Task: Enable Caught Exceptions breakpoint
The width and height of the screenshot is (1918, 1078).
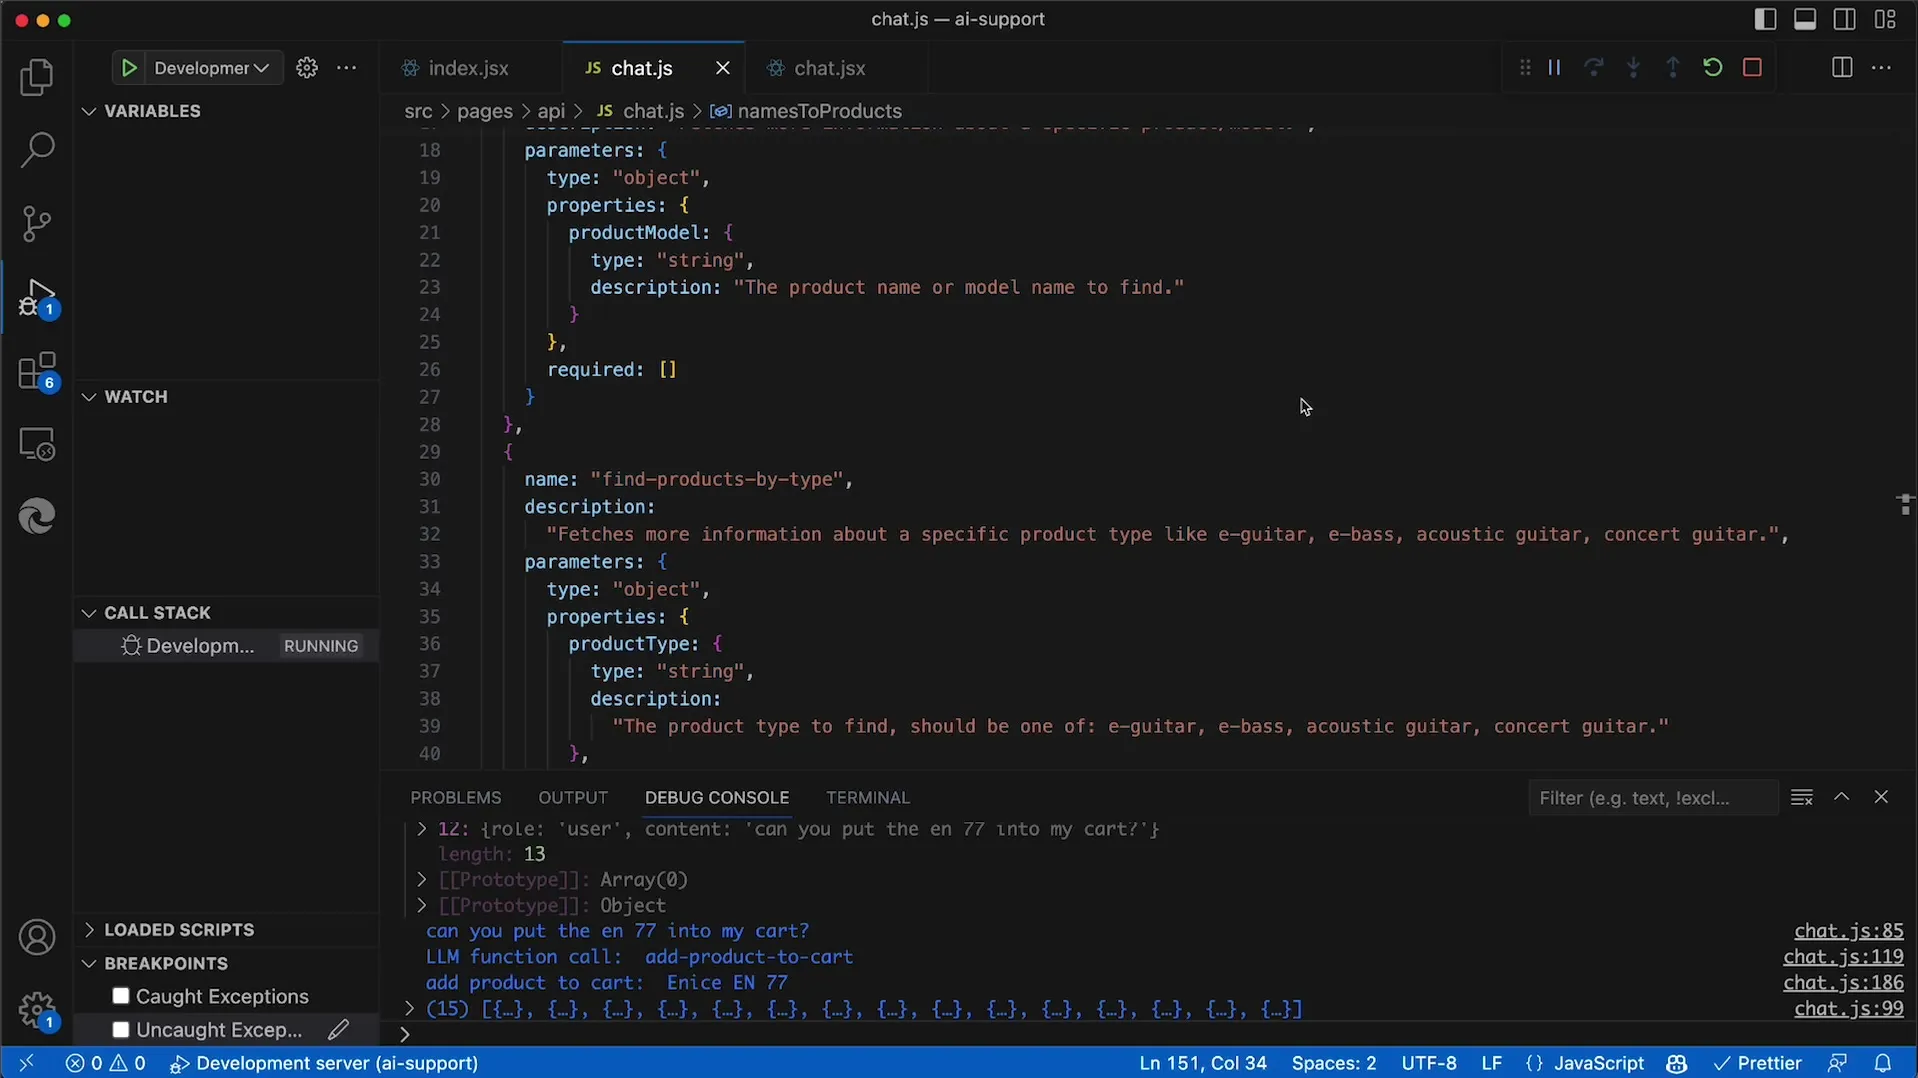Action: [x=121, y=996]
